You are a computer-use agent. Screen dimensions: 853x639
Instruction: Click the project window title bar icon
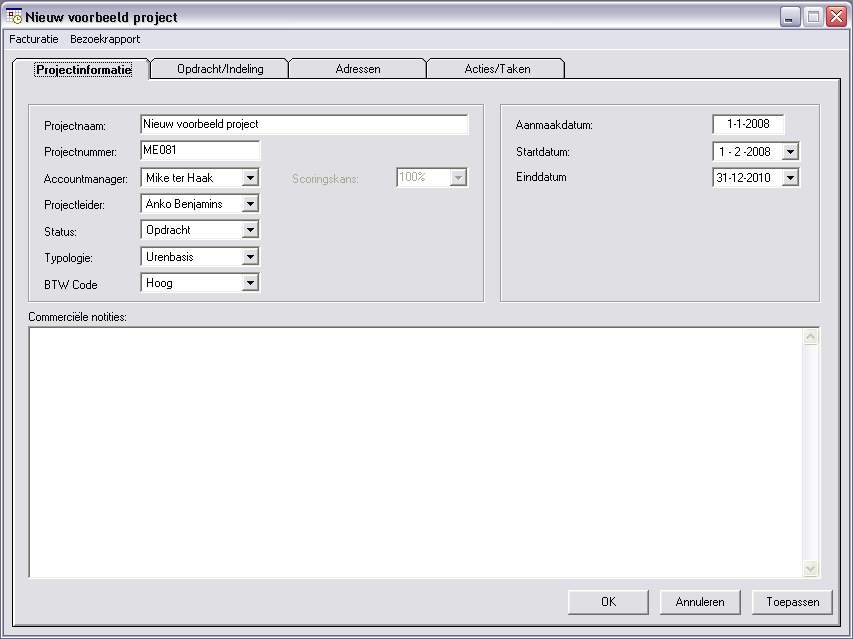coord(14,17)
